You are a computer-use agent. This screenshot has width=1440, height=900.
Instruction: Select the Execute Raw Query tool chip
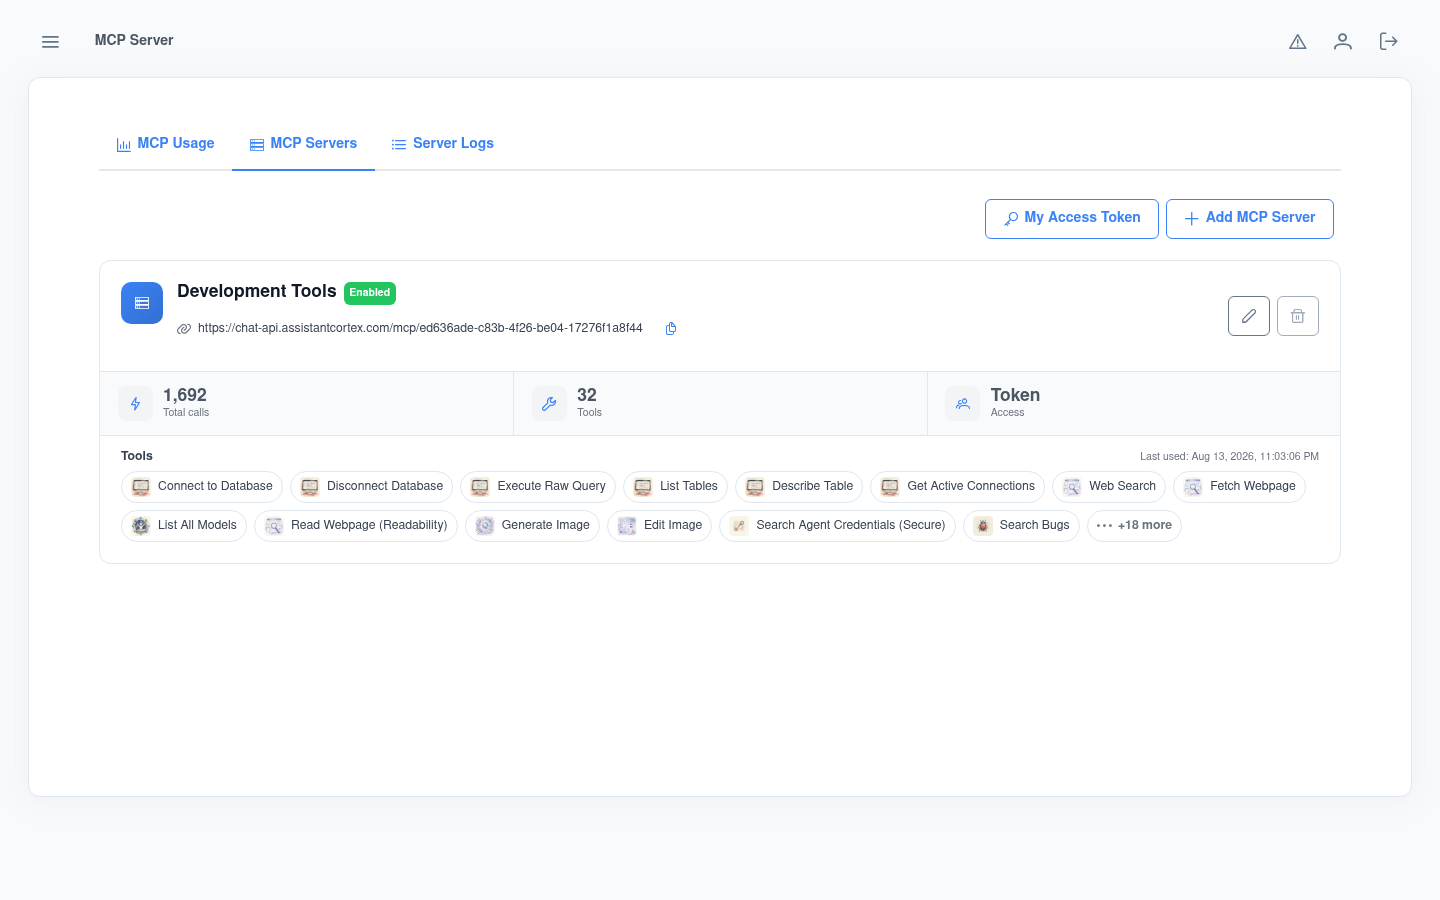click(538, 487)
